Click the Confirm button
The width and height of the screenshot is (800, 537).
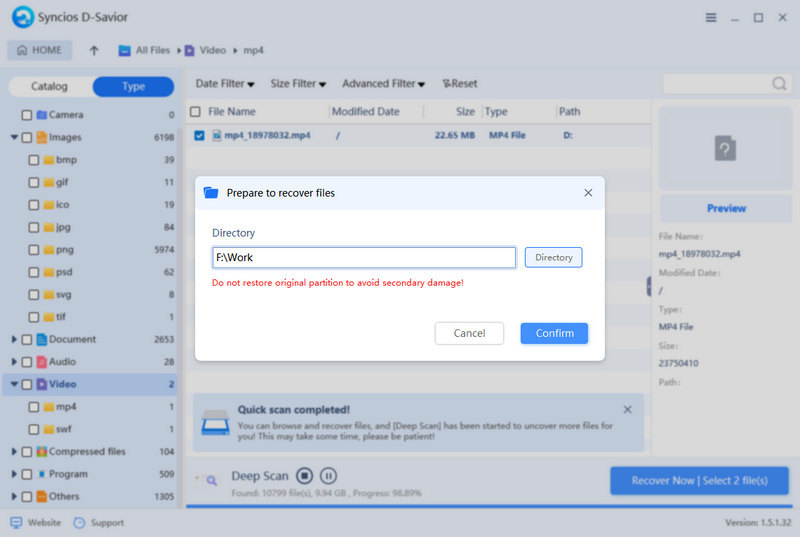[x=554, y=333]
